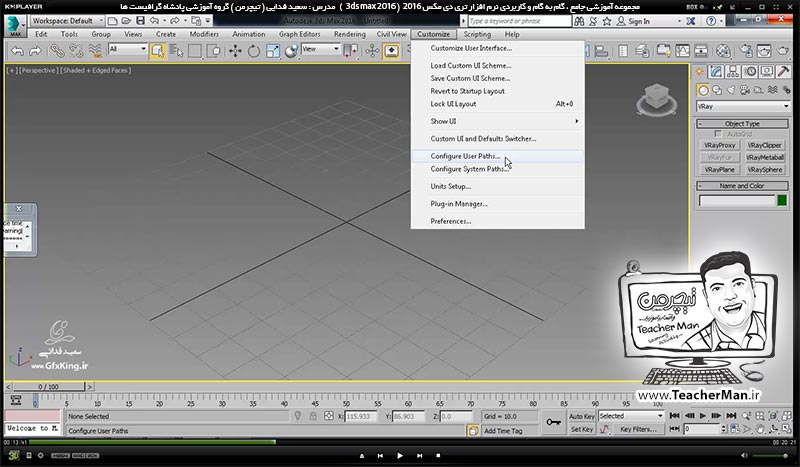800x467 pixels.
Task: Click the VRayProxy button
Action: [719, 145]
